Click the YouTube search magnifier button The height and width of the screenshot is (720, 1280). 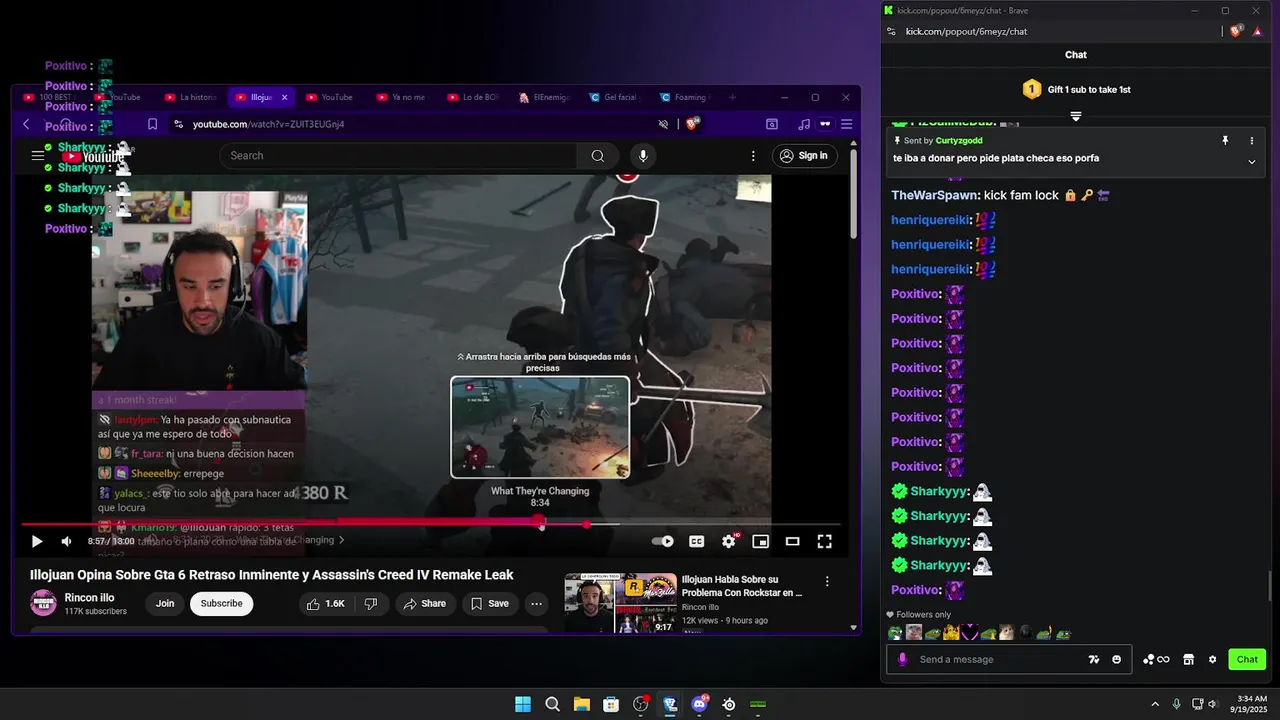[x=597, y=155]
